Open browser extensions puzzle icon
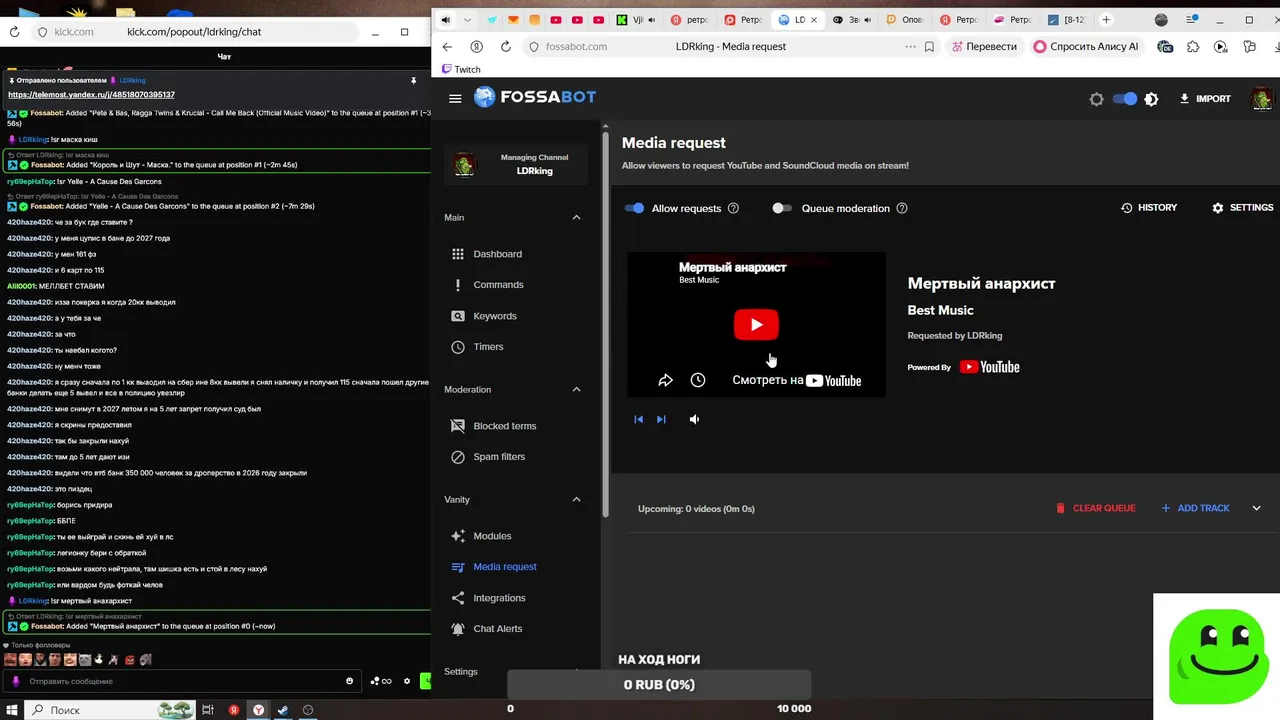1280x720 pixels. (x=1193, y=46)
